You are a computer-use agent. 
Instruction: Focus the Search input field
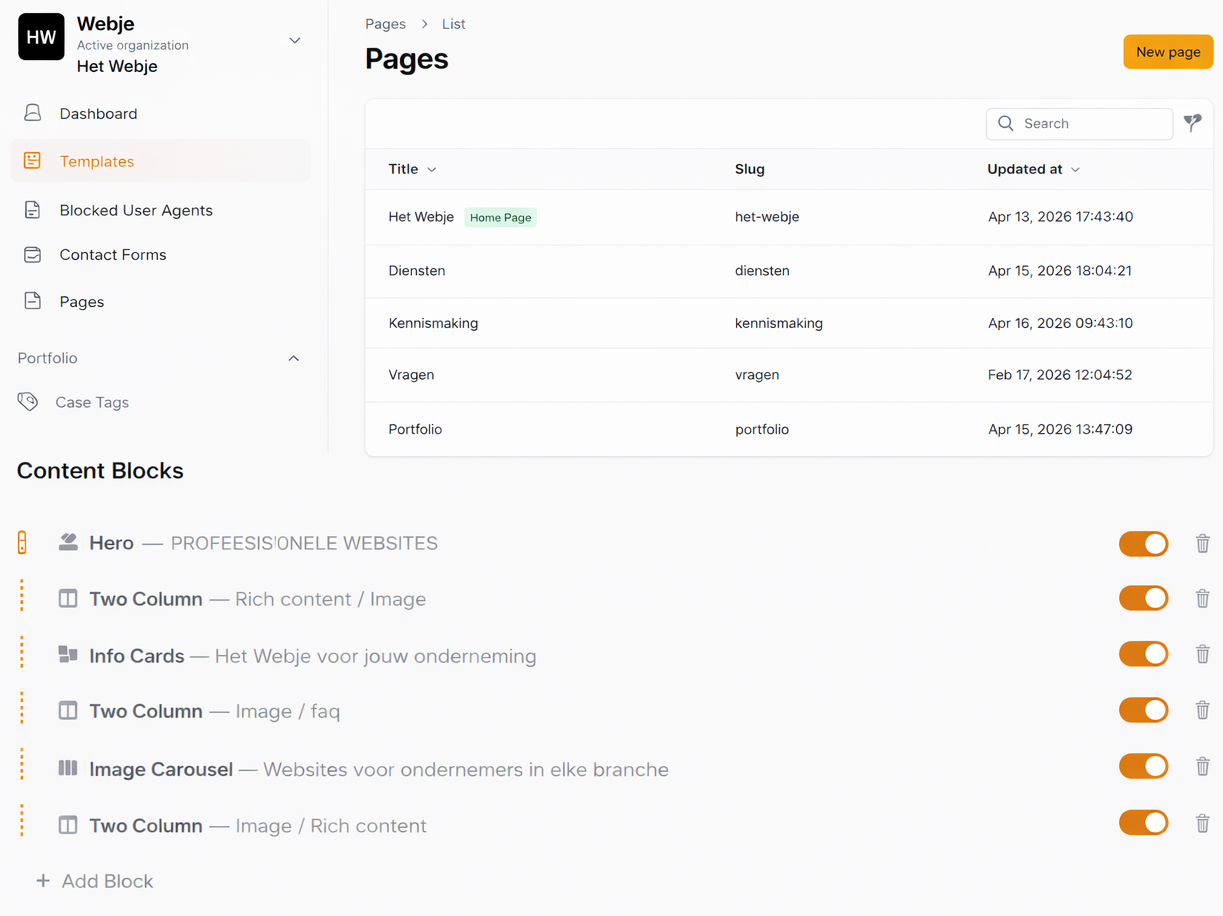(x=1090, y=124)
